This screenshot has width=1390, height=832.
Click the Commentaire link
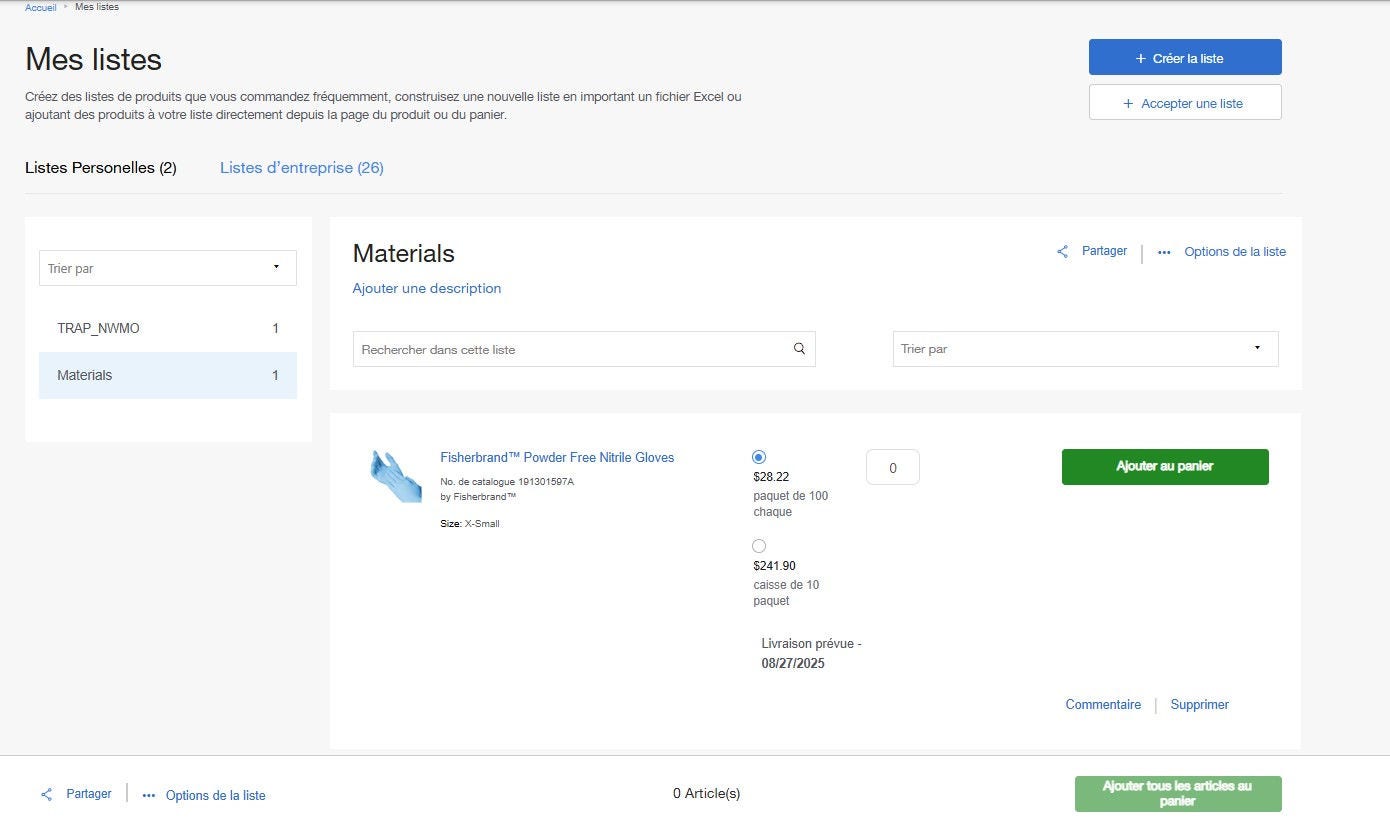(x=1103, y=705)
